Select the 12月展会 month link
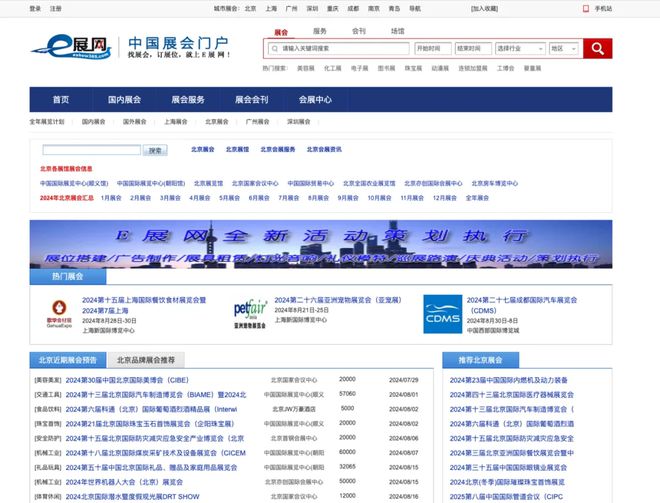This screenshot has width=660, height=503. (x=444, y=198)
